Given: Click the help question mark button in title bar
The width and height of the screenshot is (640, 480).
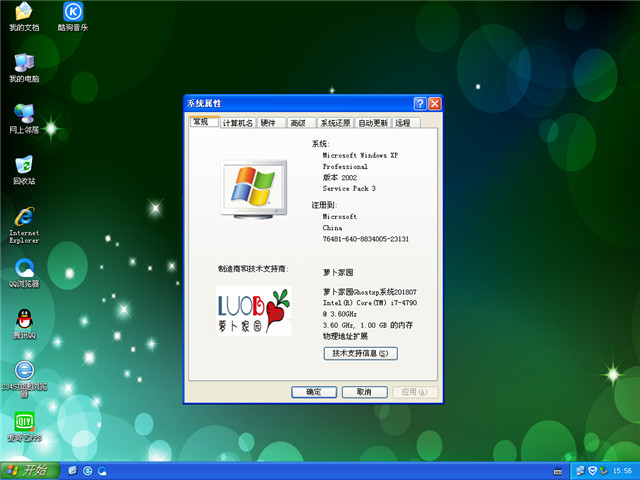Looking at the screenshot, I should 420,104.
